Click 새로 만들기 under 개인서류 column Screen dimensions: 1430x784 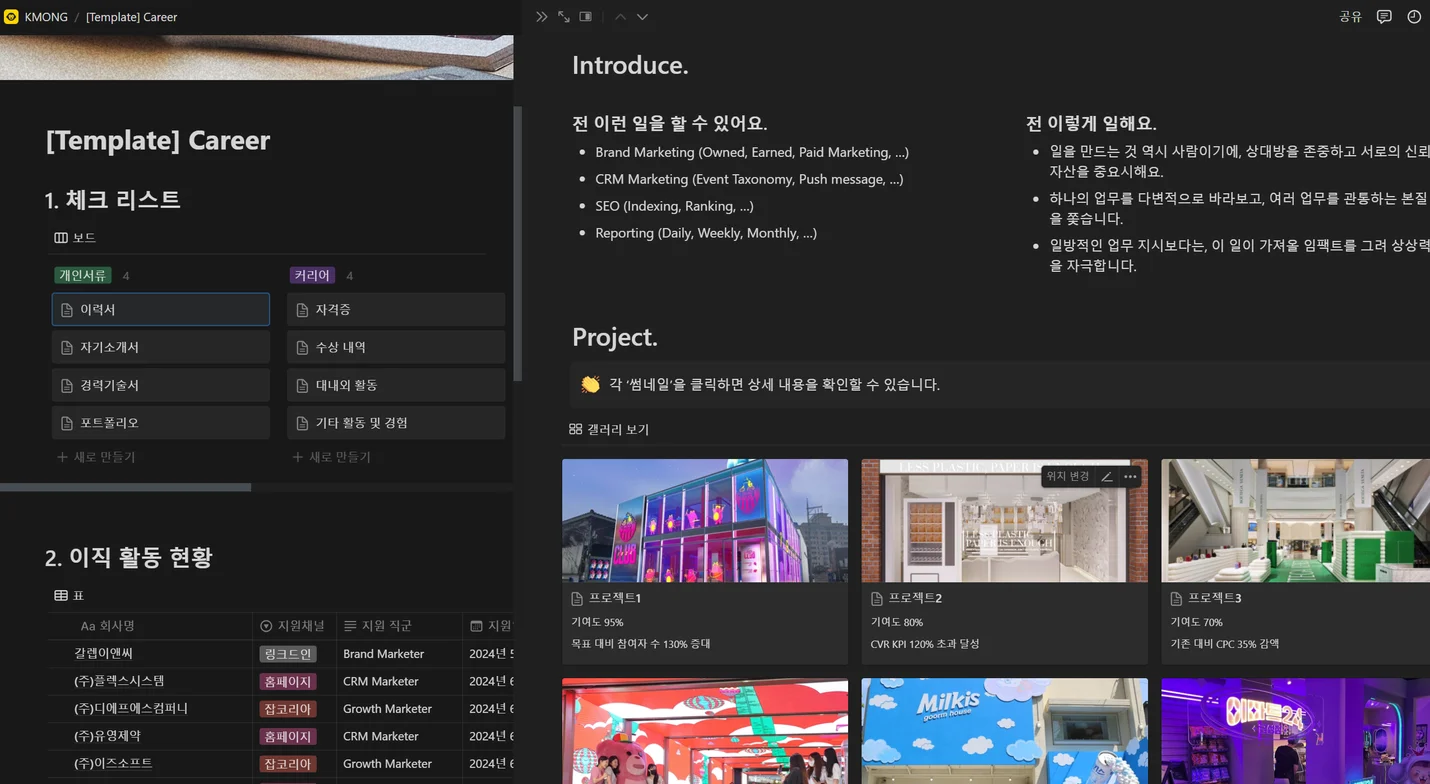point(96,457)
